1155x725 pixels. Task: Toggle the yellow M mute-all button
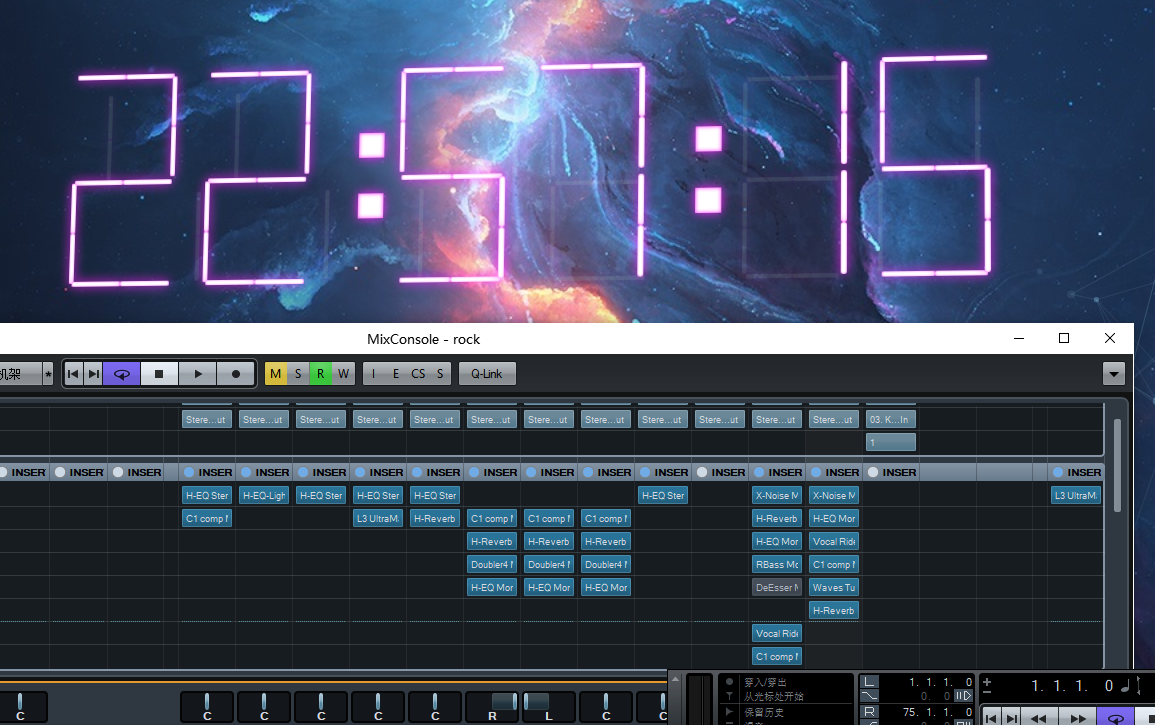(x=276, y=374)
